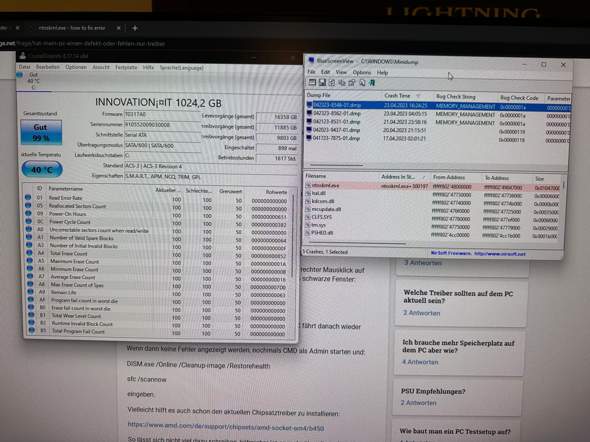Click the dump file icon dated 20.04.2023 21:15:51

(x=309, y=130)
